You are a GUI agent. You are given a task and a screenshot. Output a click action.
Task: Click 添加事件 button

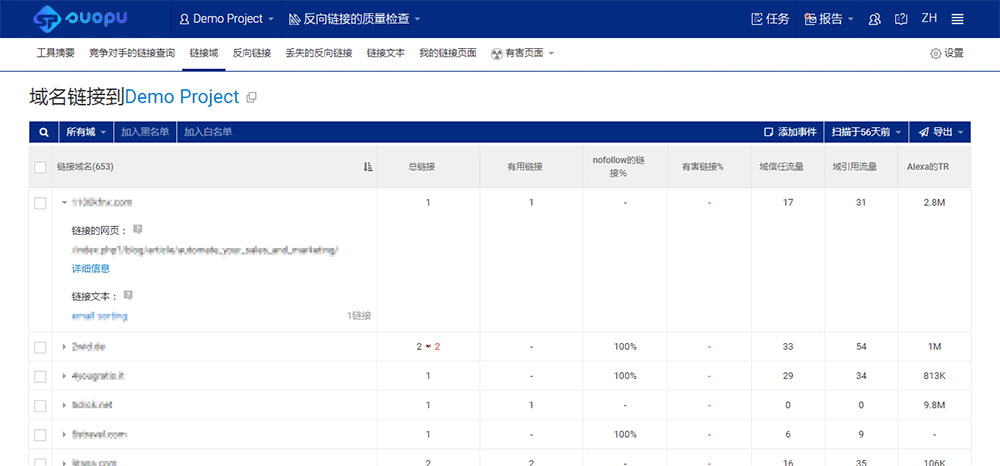click(790, 132)
